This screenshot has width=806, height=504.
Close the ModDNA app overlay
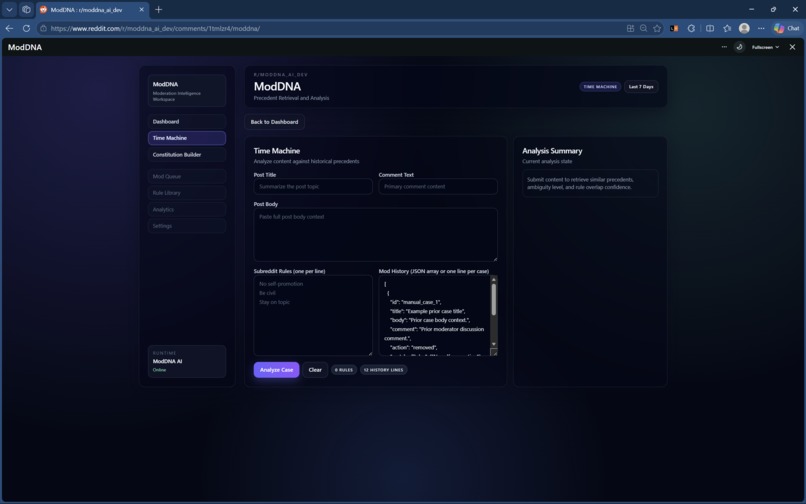pyautogui.click(x=792, y=47)
